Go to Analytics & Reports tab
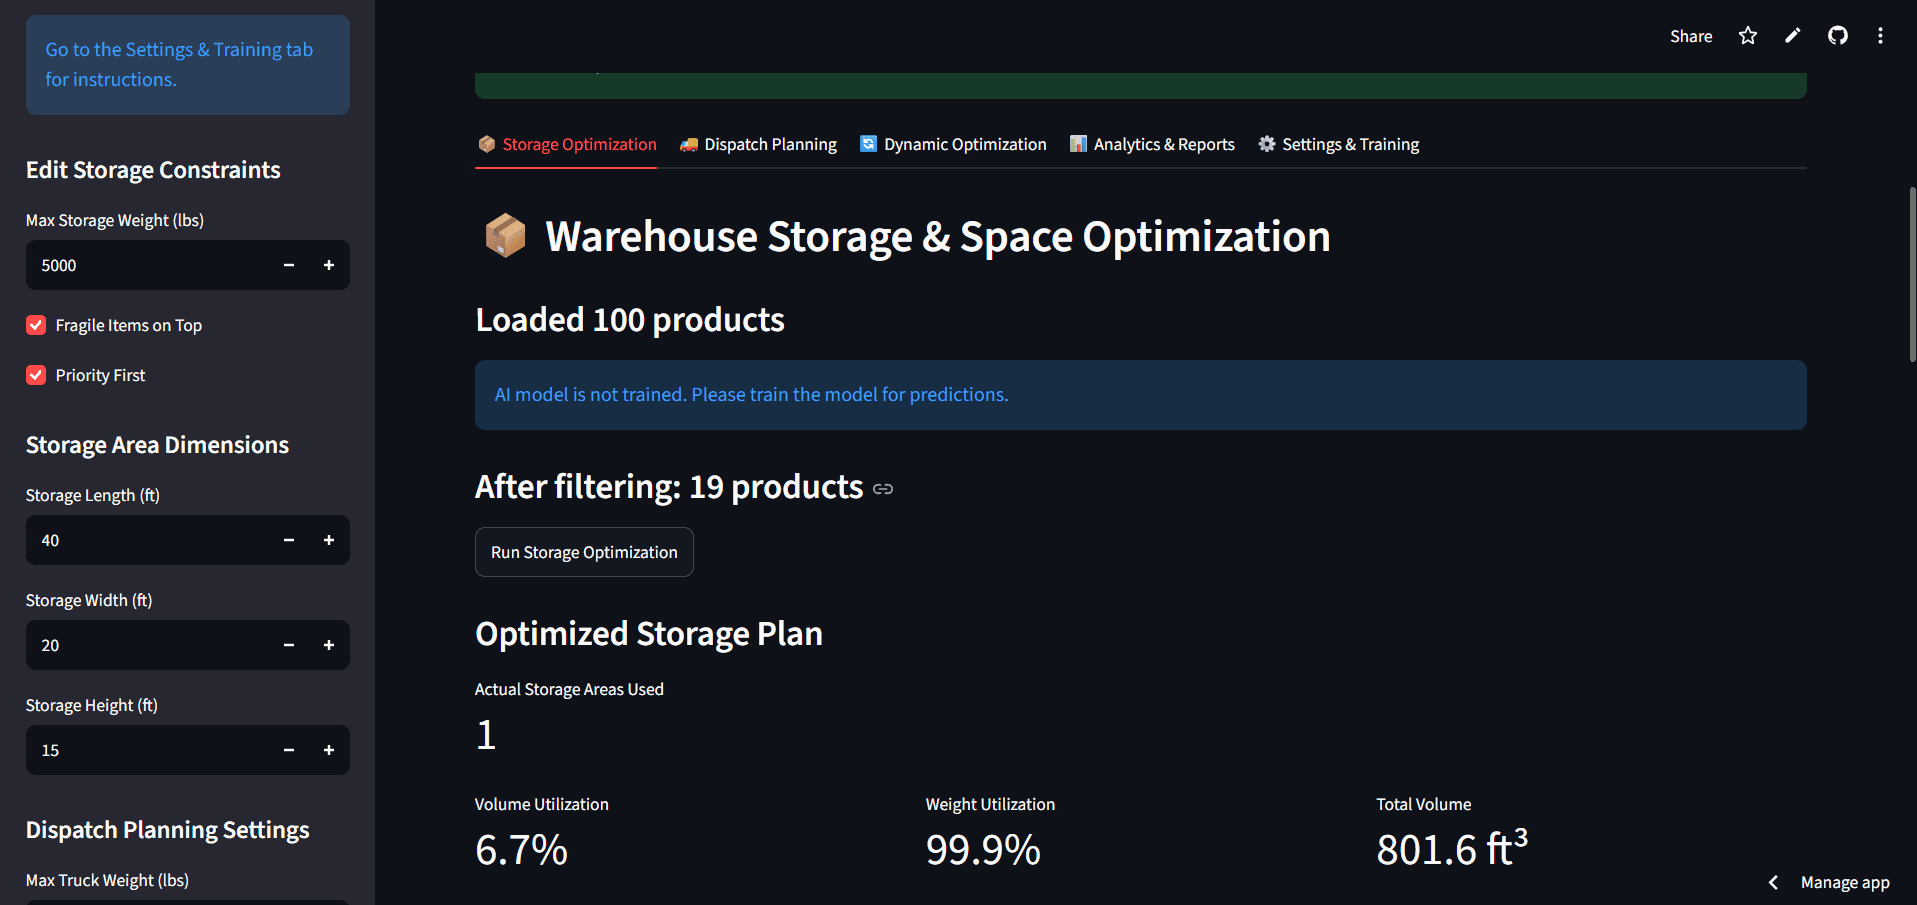This screenshot has width=1917, height=905. pyautogui.click(x=1152, y=144)
